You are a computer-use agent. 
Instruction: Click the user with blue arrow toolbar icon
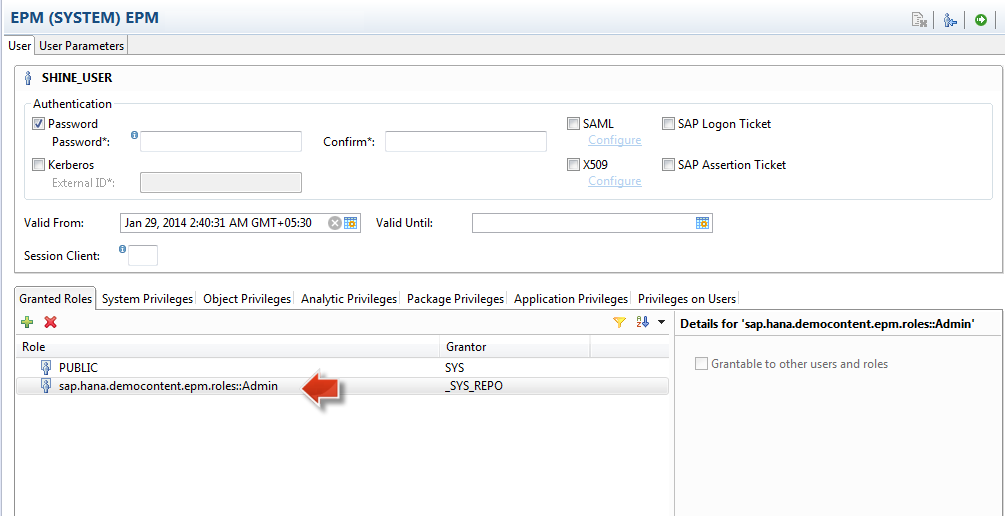[x=950, y=21]
